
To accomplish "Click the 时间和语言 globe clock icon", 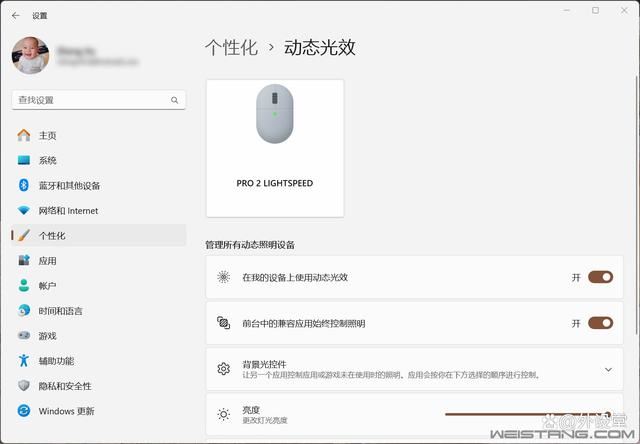I will (x=24, y=311).
